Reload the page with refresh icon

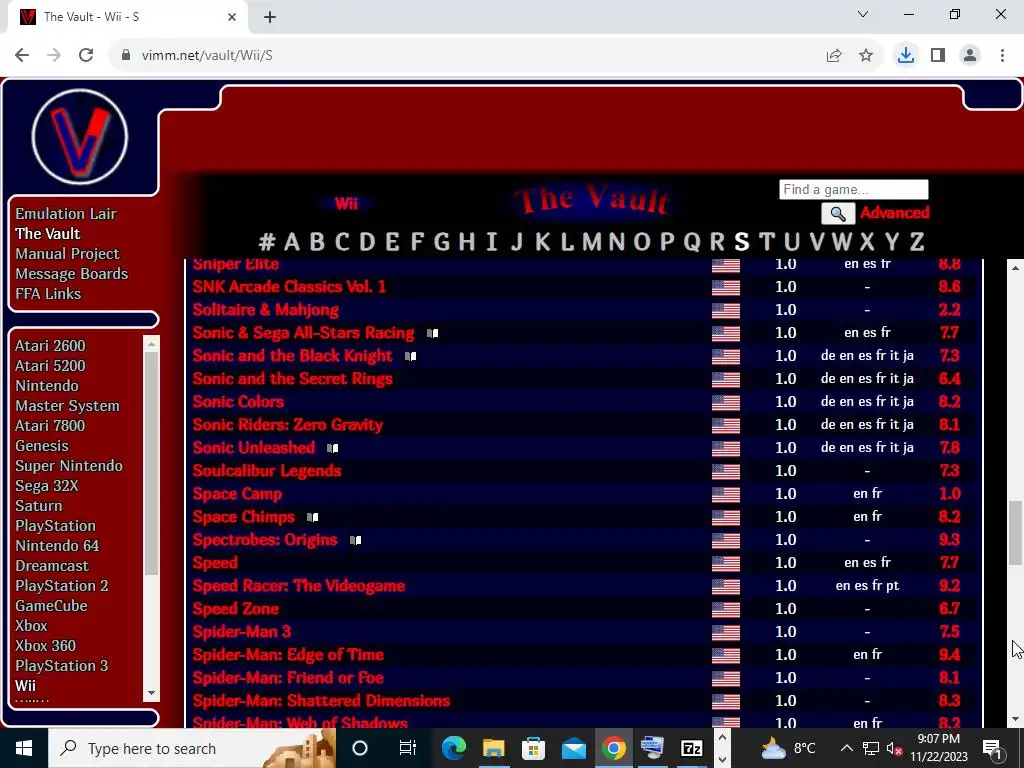[86, 56]
